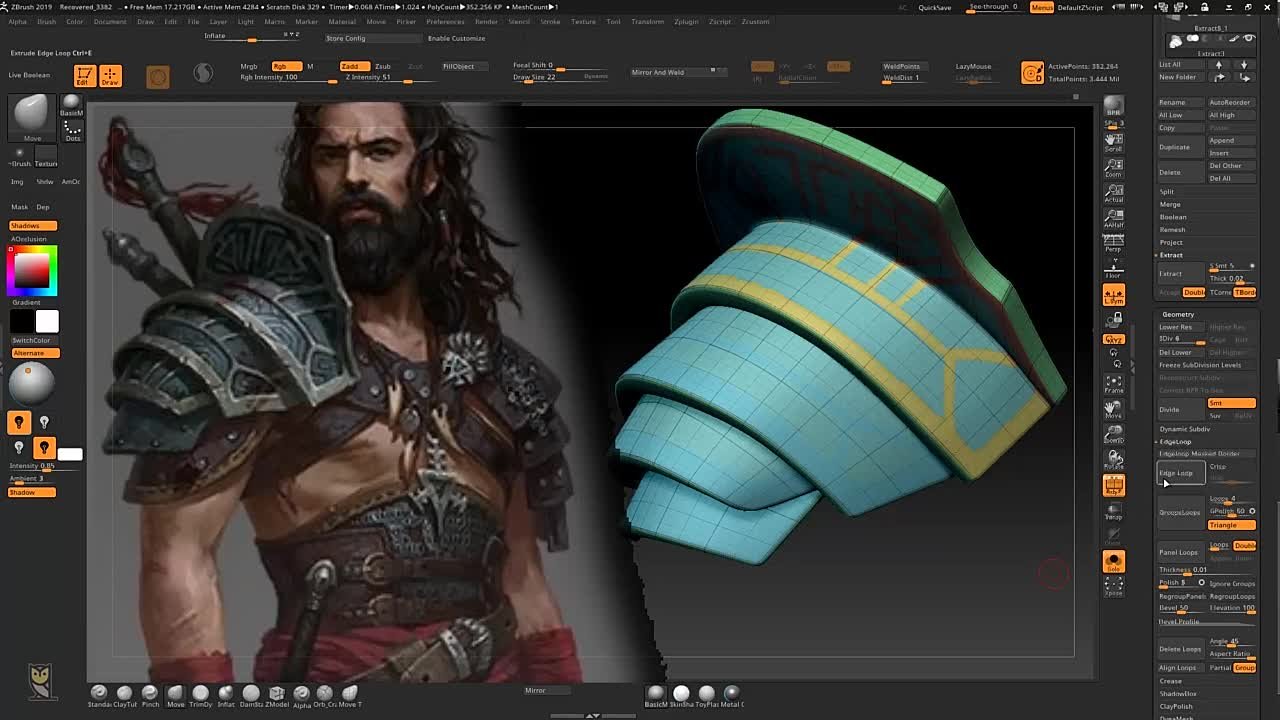Click the Duplicate subtool button
The height and width of the screenshot is (720, 1280).
coord(1181,147)
